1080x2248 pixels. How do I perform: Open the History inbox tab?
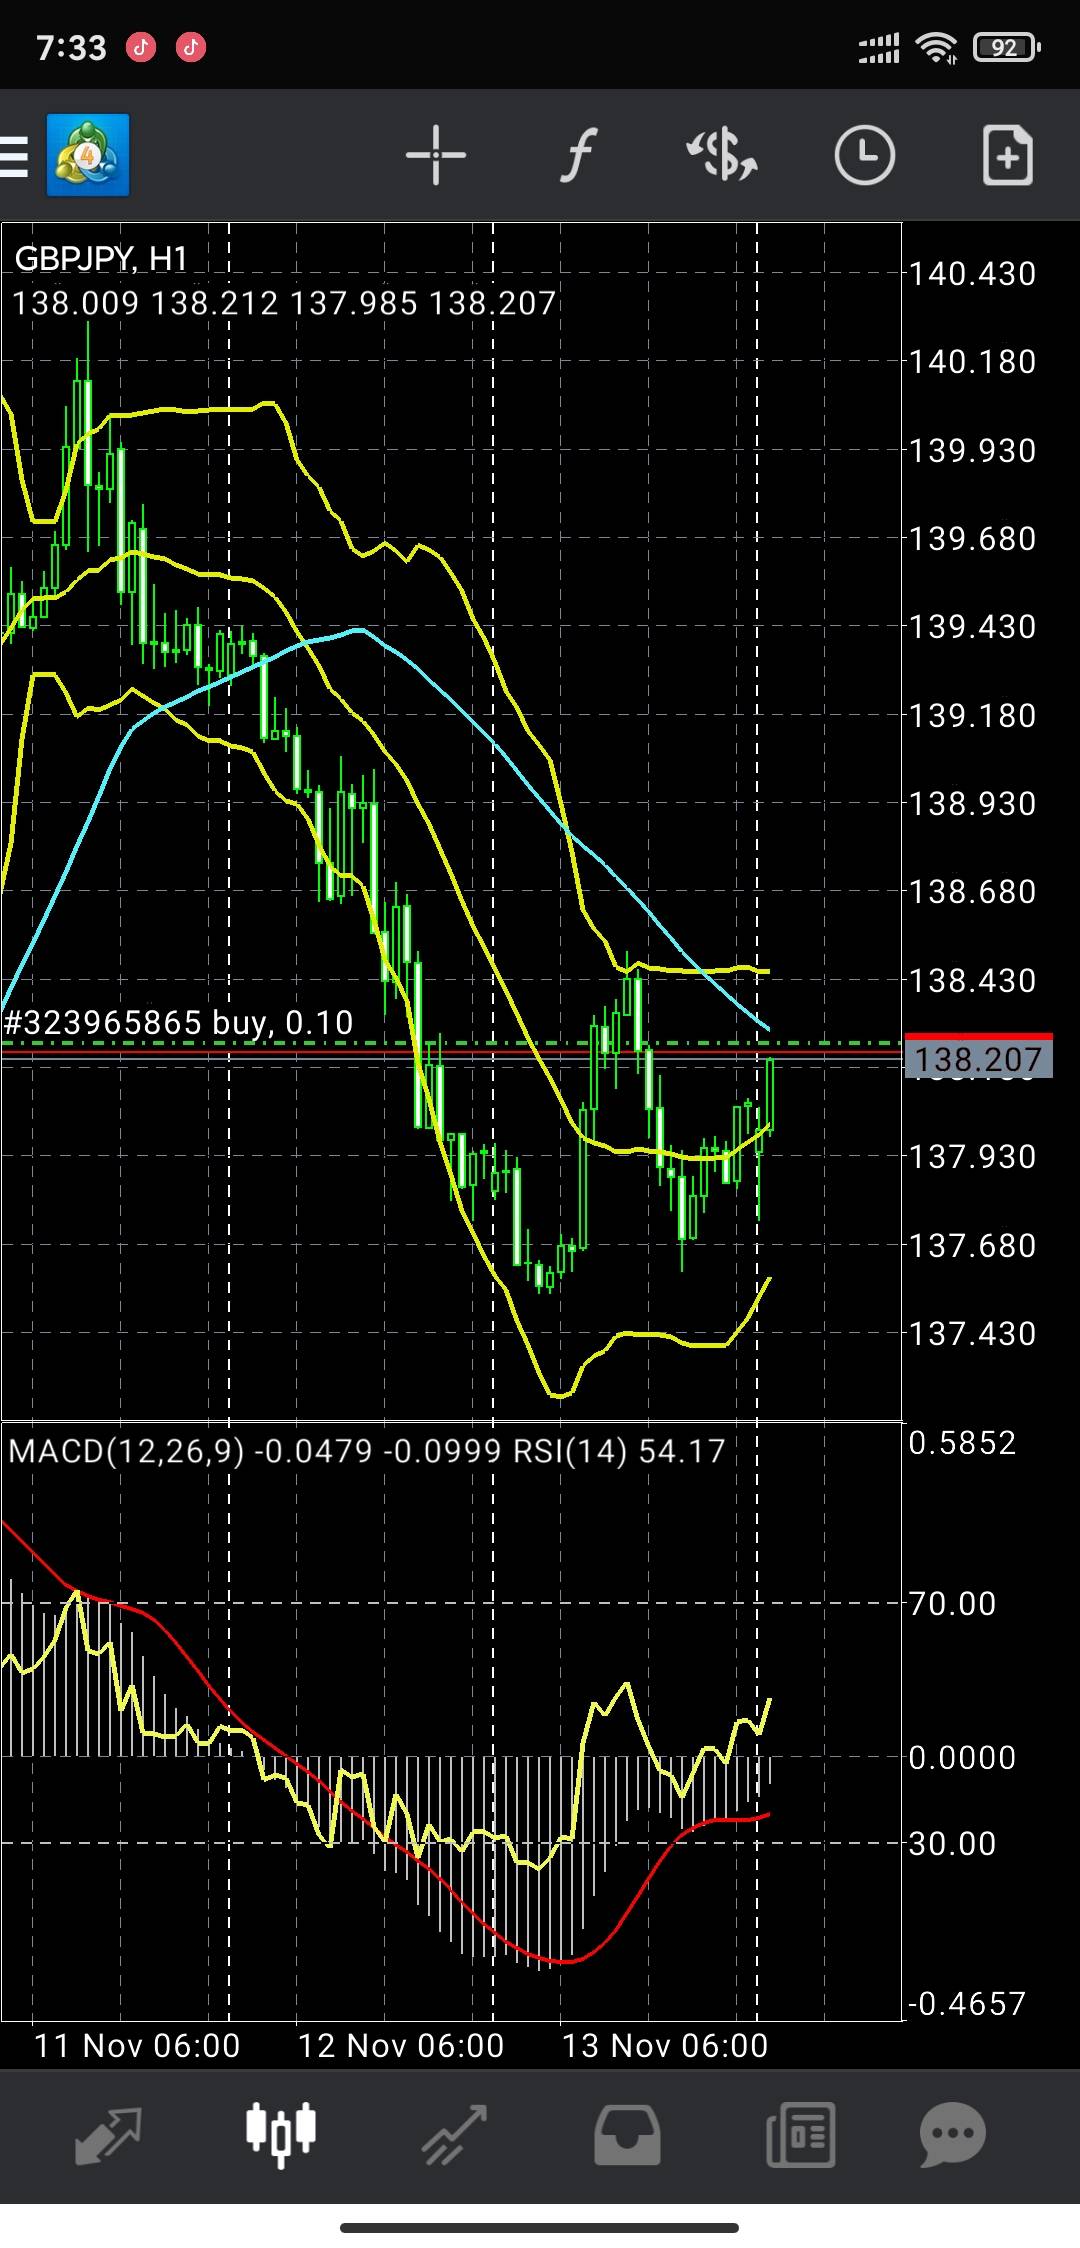tap(627, 2135)
